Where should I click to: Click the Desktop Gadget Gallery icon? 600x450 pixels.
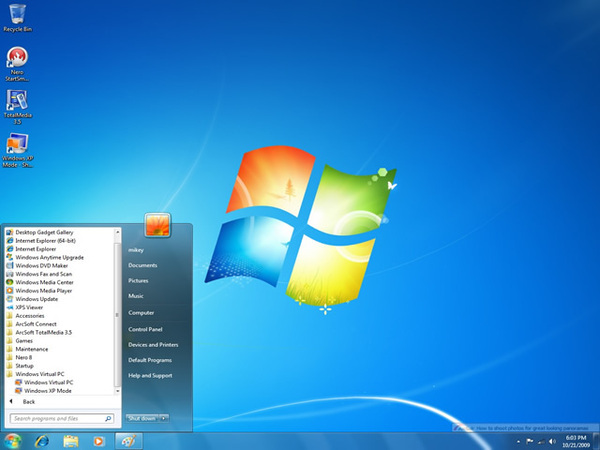[10, 232]
